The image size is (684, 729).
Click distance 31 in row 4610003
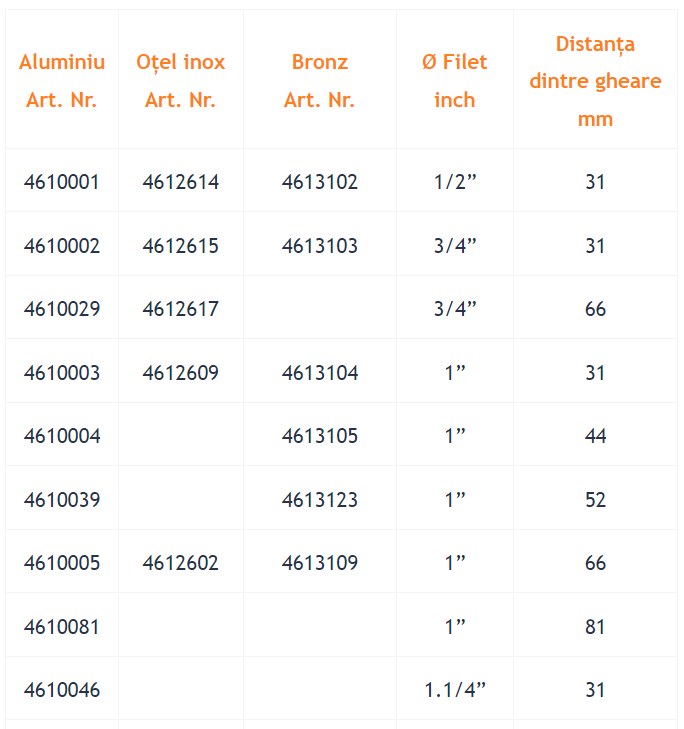595,372
